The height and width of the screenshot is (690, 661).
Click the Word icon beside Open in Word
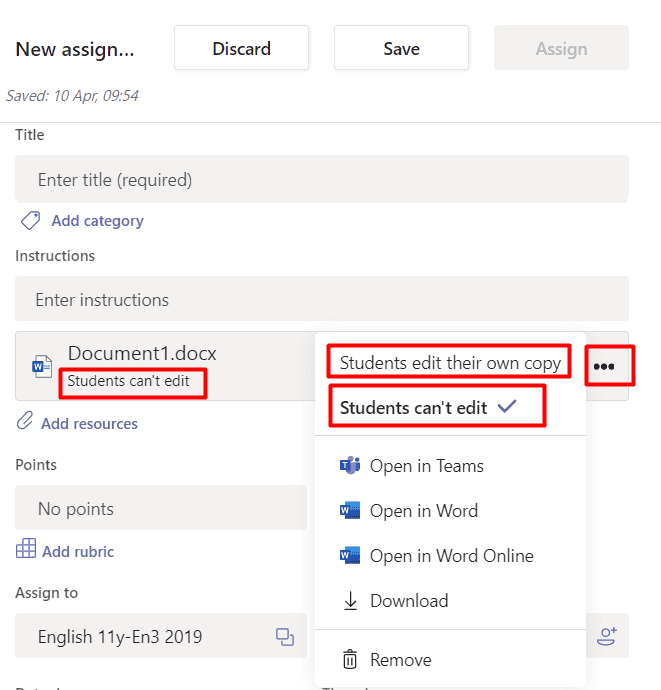[x=350, y=510]
